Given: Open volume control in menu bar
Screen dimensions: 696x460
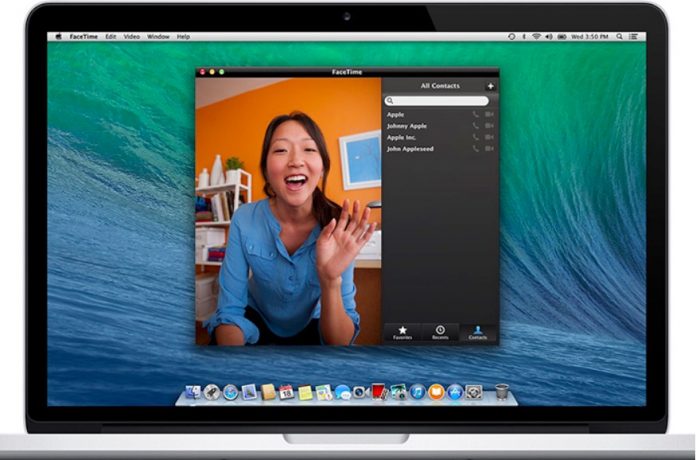Looking at the screenshot, I should [x=549, y=37].
